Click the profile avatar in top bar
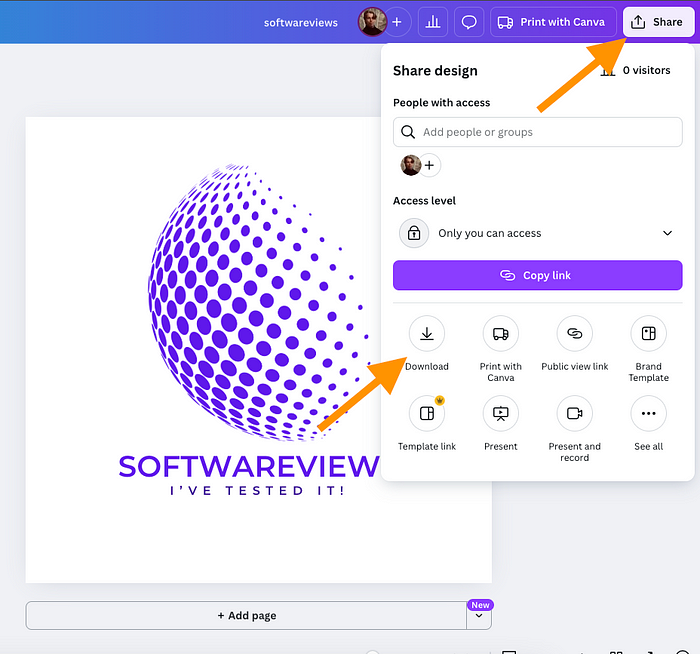Screen dimensions: 700x654 372,21
